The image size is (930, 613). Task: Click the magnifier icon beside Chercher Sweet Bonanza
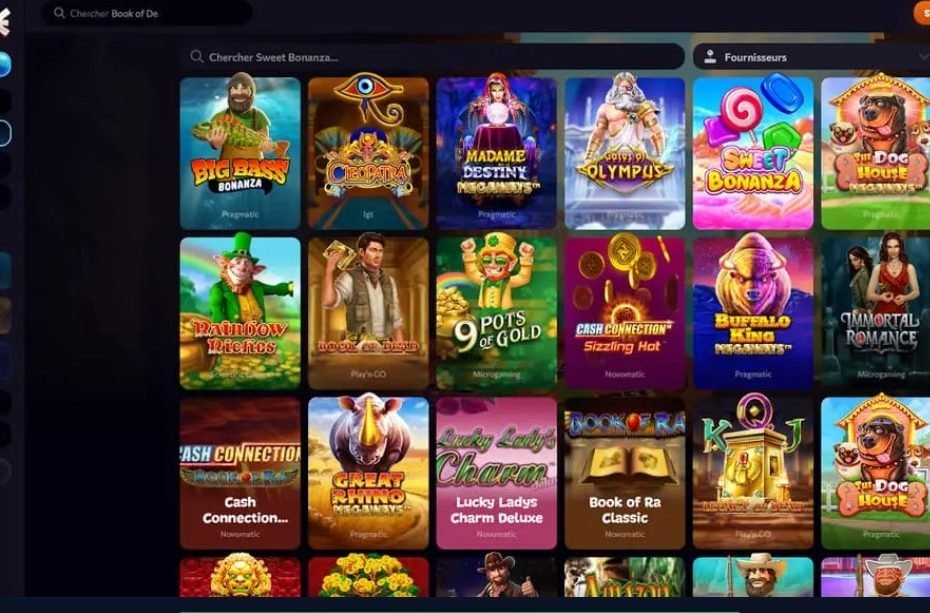[x=196, y=57]
